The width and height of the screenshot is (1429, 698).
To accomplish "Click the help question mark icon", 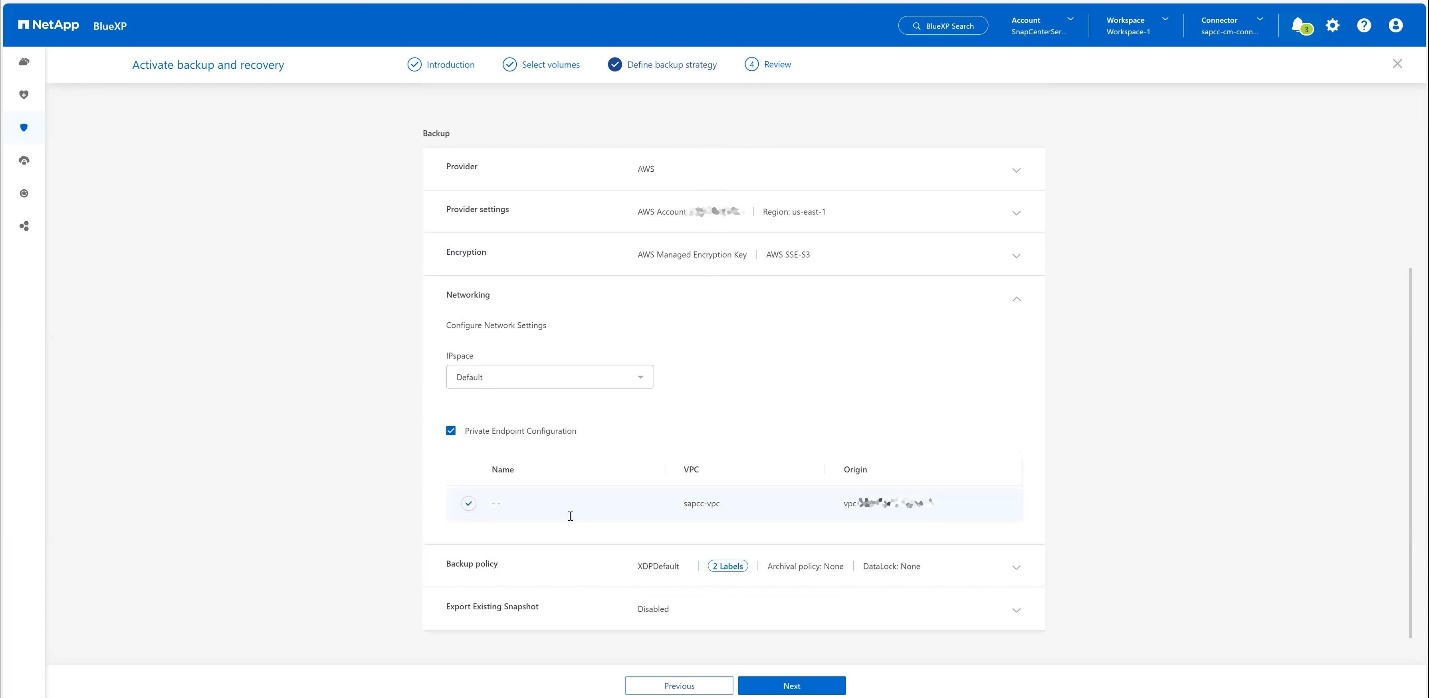I will tap(1364, 25).
